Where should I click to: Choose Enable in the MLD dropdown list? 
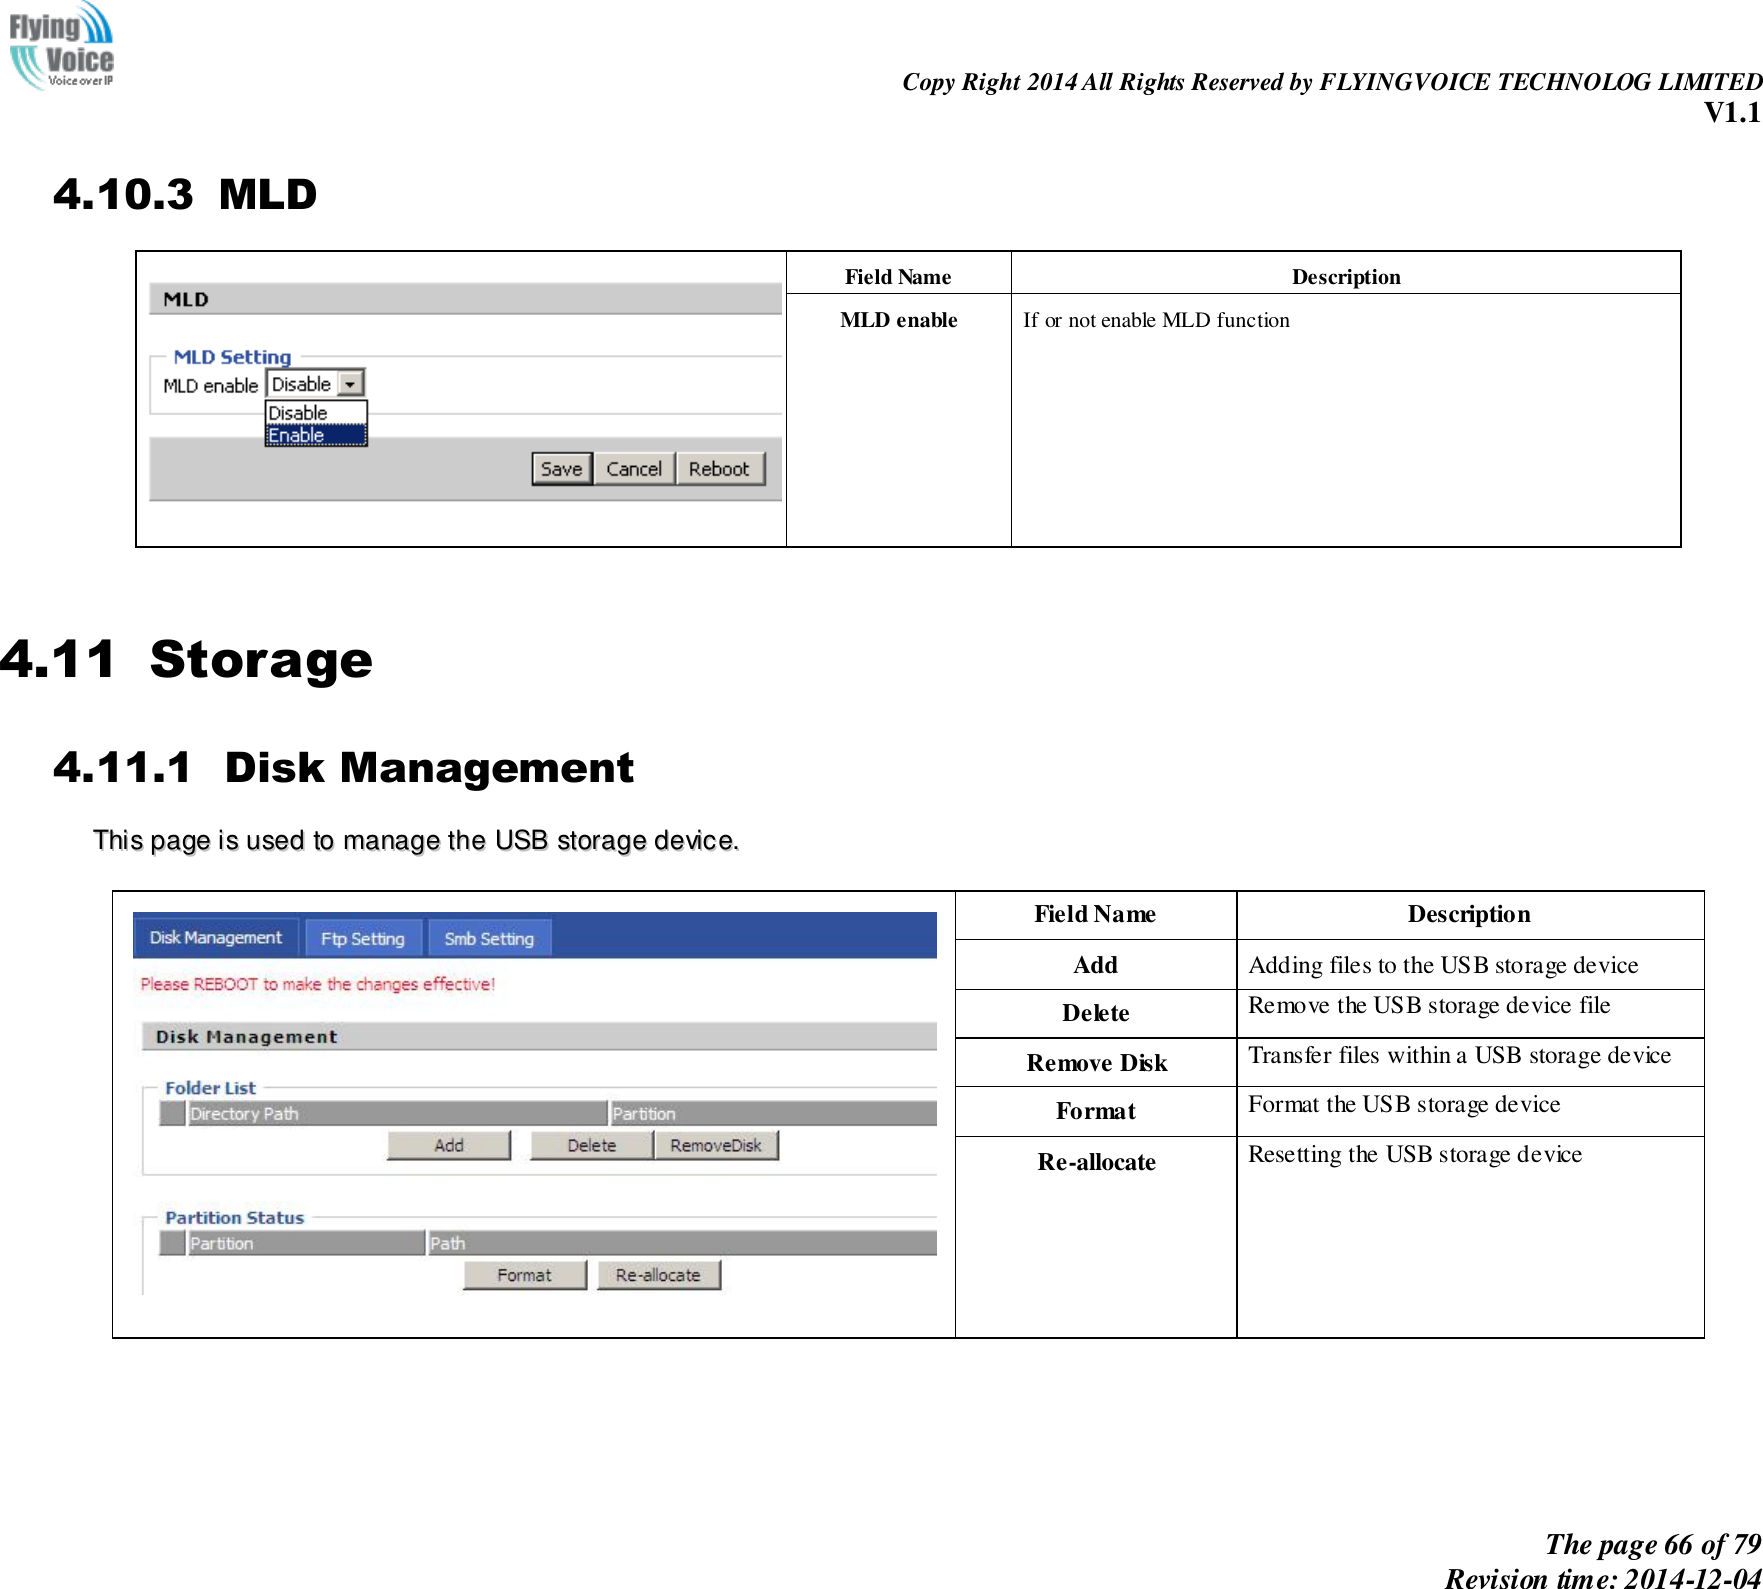click(x=316, y=435)
